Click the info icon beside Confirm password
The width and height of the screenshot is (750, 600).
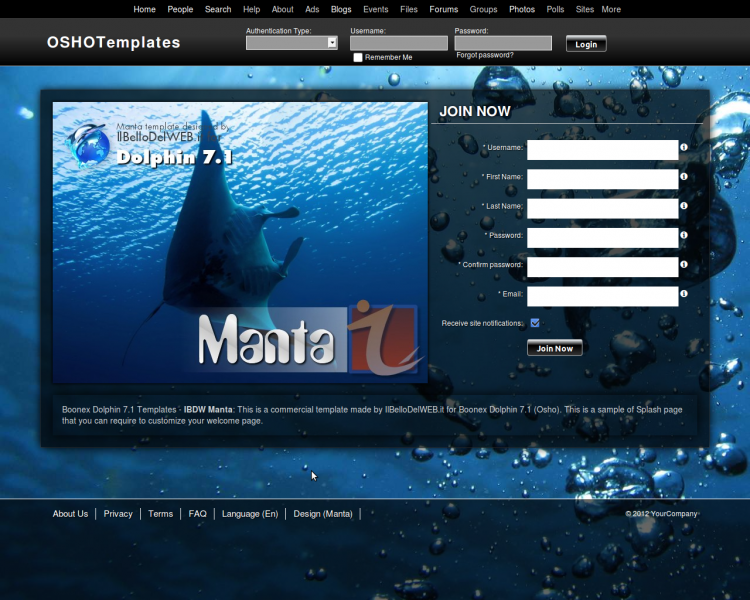point(684,264)
